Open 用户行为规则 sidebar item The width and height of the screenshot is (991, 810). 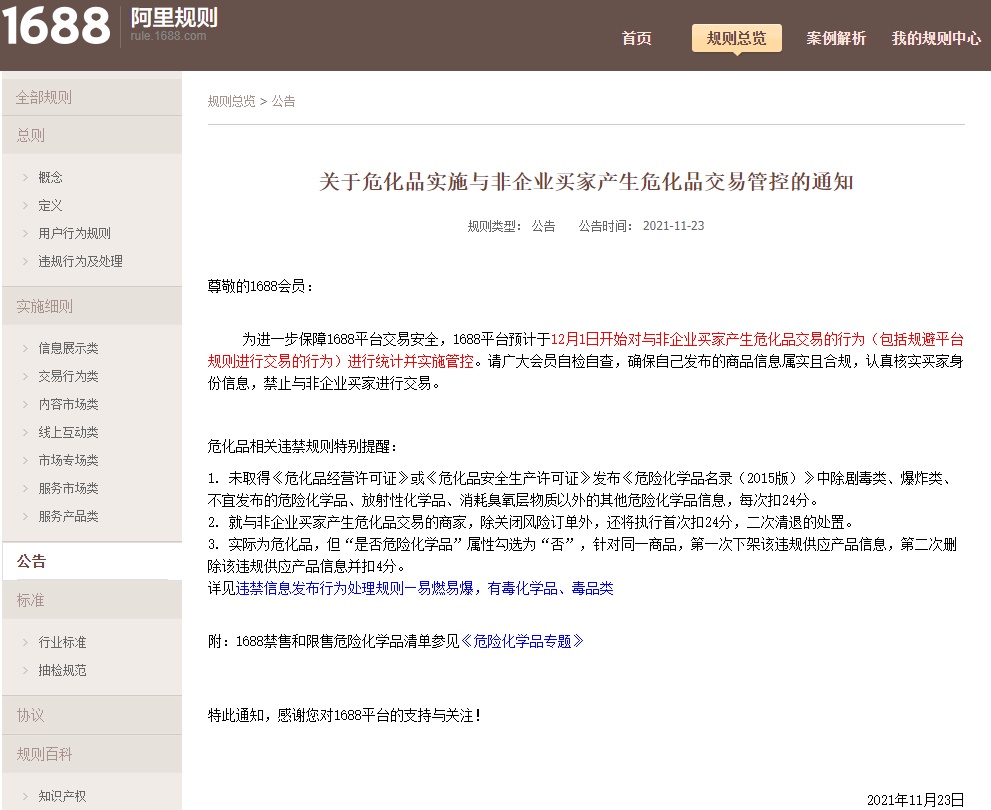coord(75,233)
